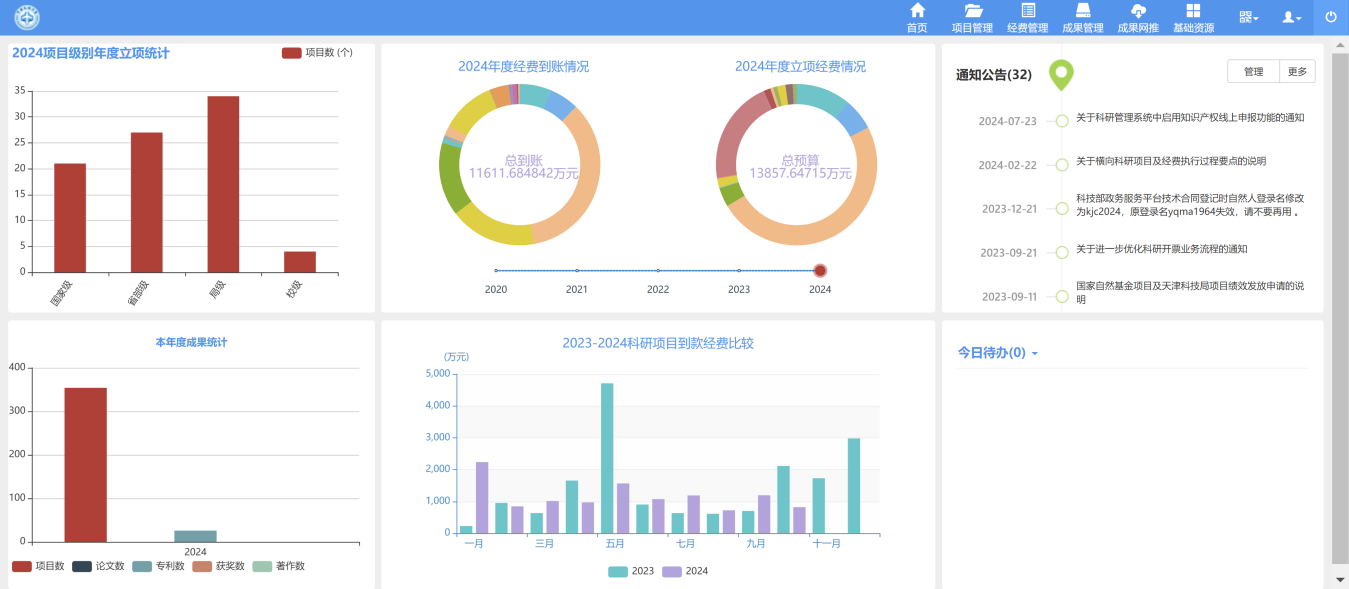The height and width of the screenshot is (589, 1349).
Task: Open the 成果管理 module icon
Action: (x=1082, y=11)
